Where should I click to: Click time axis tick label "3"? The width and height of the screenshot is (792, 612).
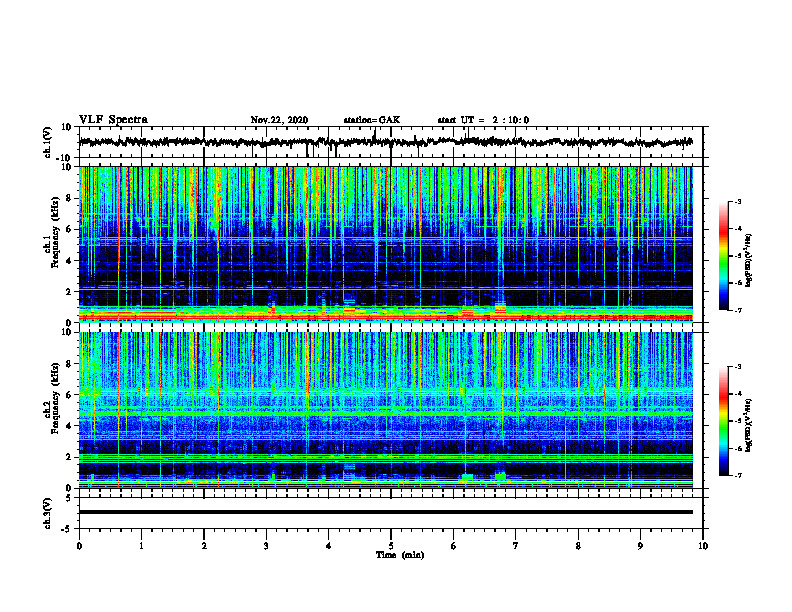tap(266, 546)
